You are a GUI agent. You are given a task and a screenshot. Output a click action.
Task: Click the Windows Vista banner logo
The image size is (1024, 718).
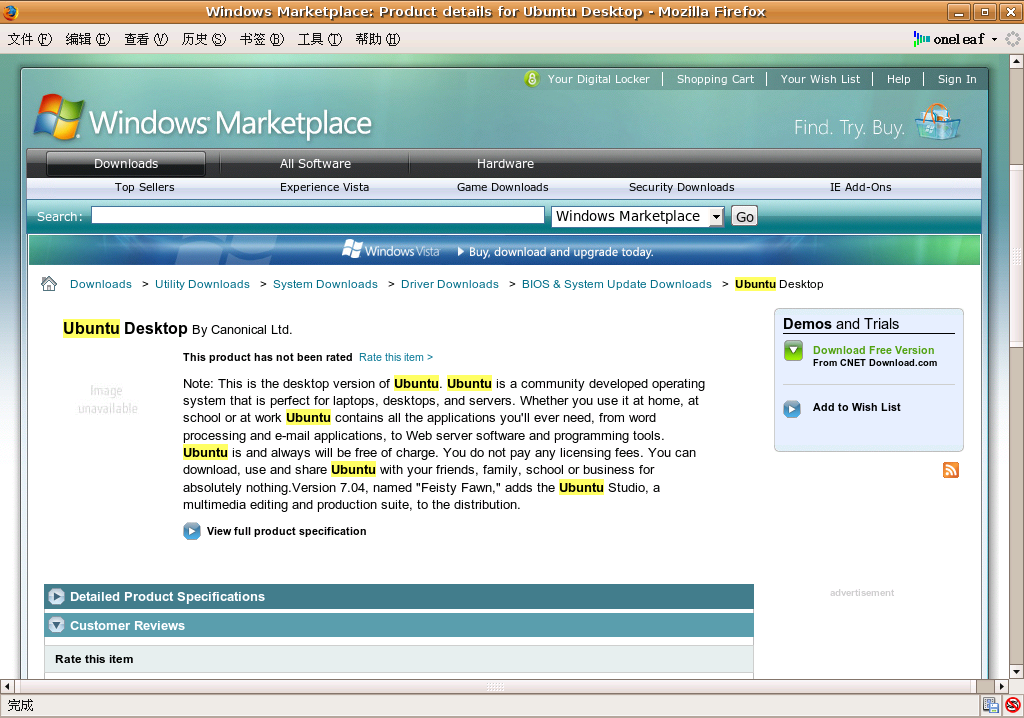coord(391,250)
